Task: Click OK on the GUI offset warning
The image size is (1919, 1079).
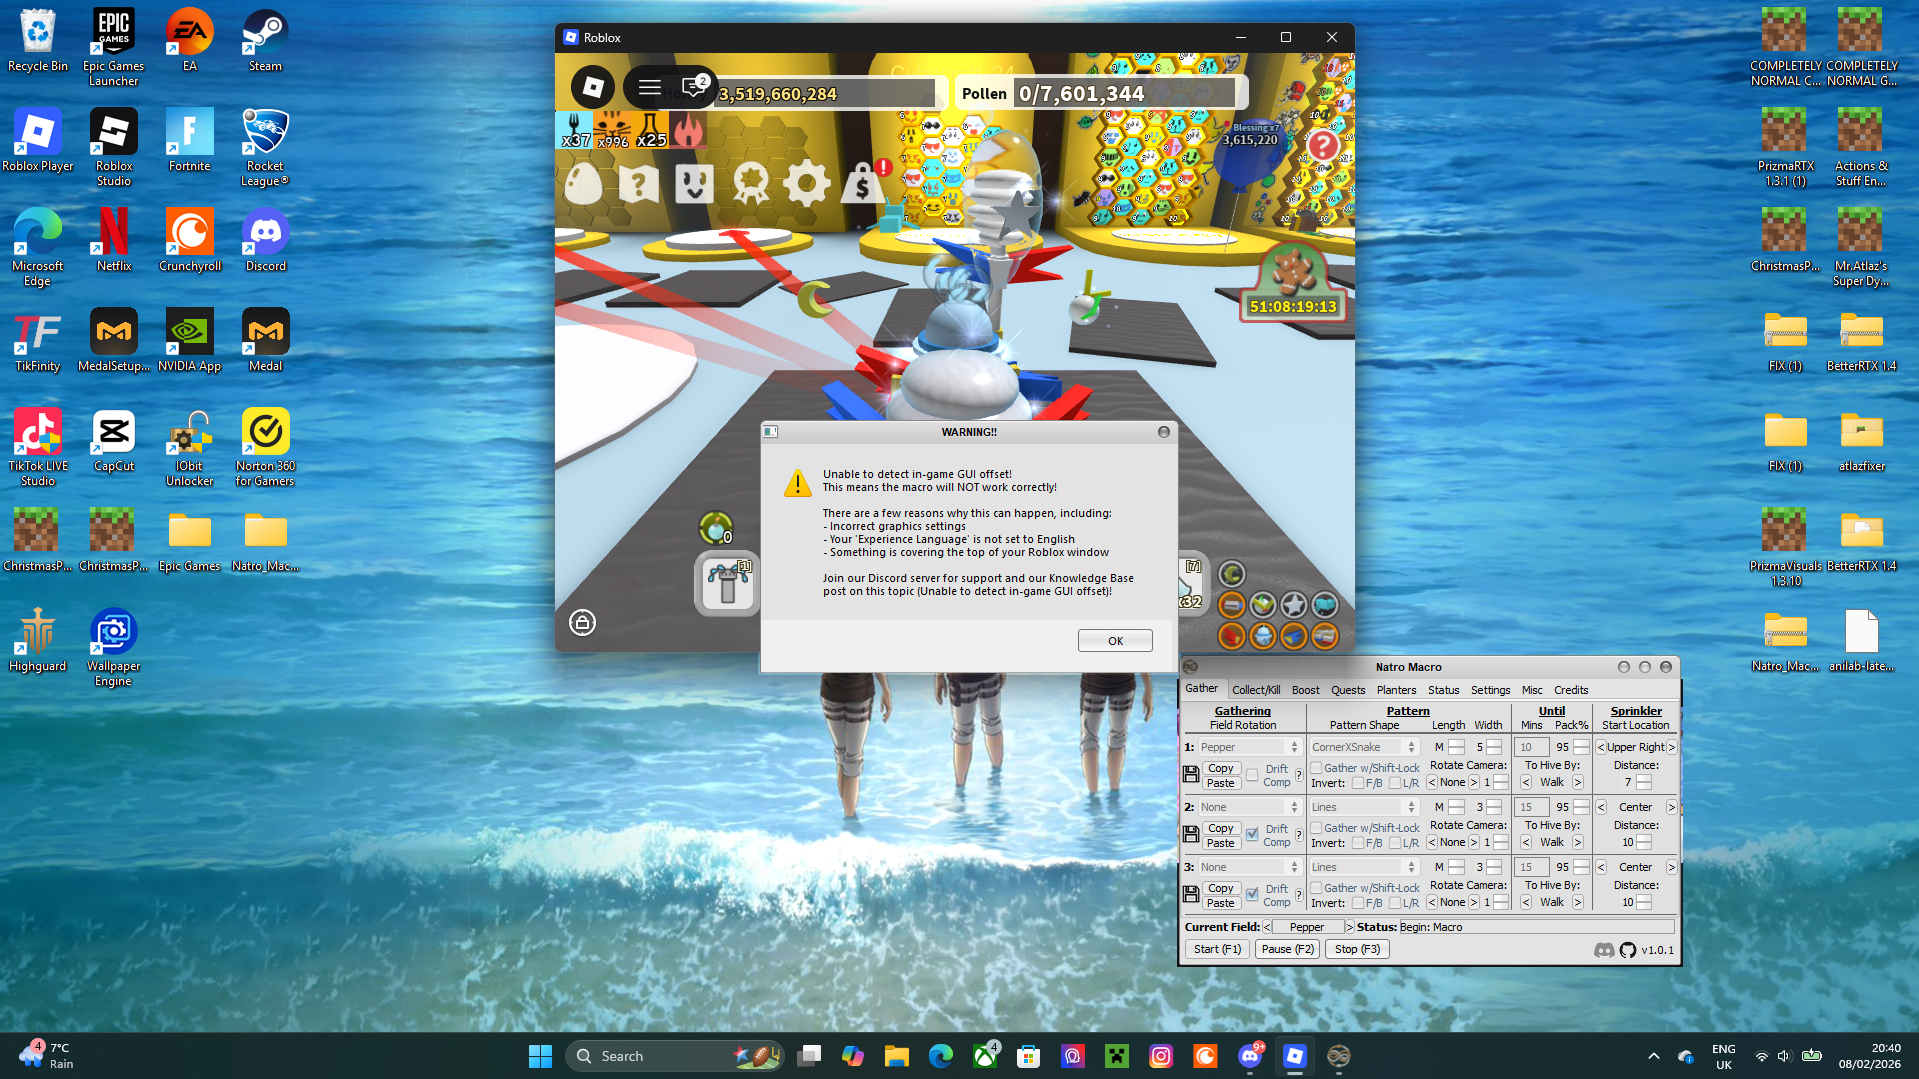Action: click(x=1114, y=640)
